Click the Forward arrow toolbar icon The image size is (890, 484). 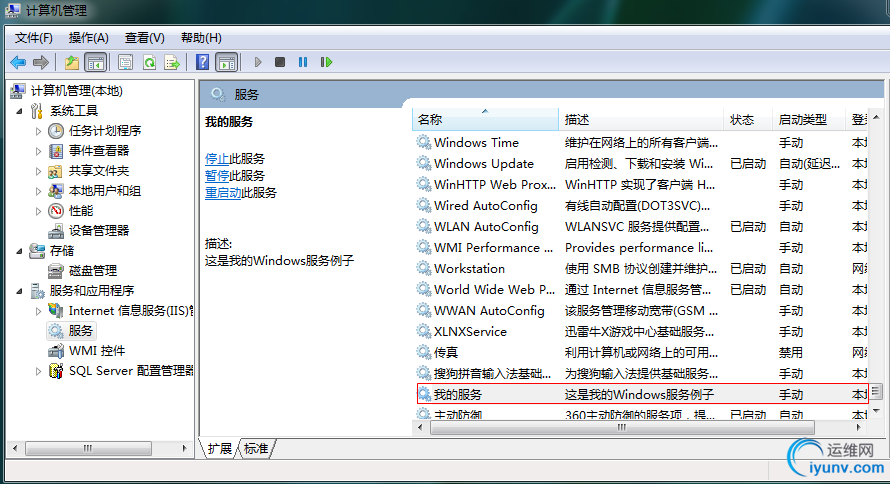click(x=40, y=62)
